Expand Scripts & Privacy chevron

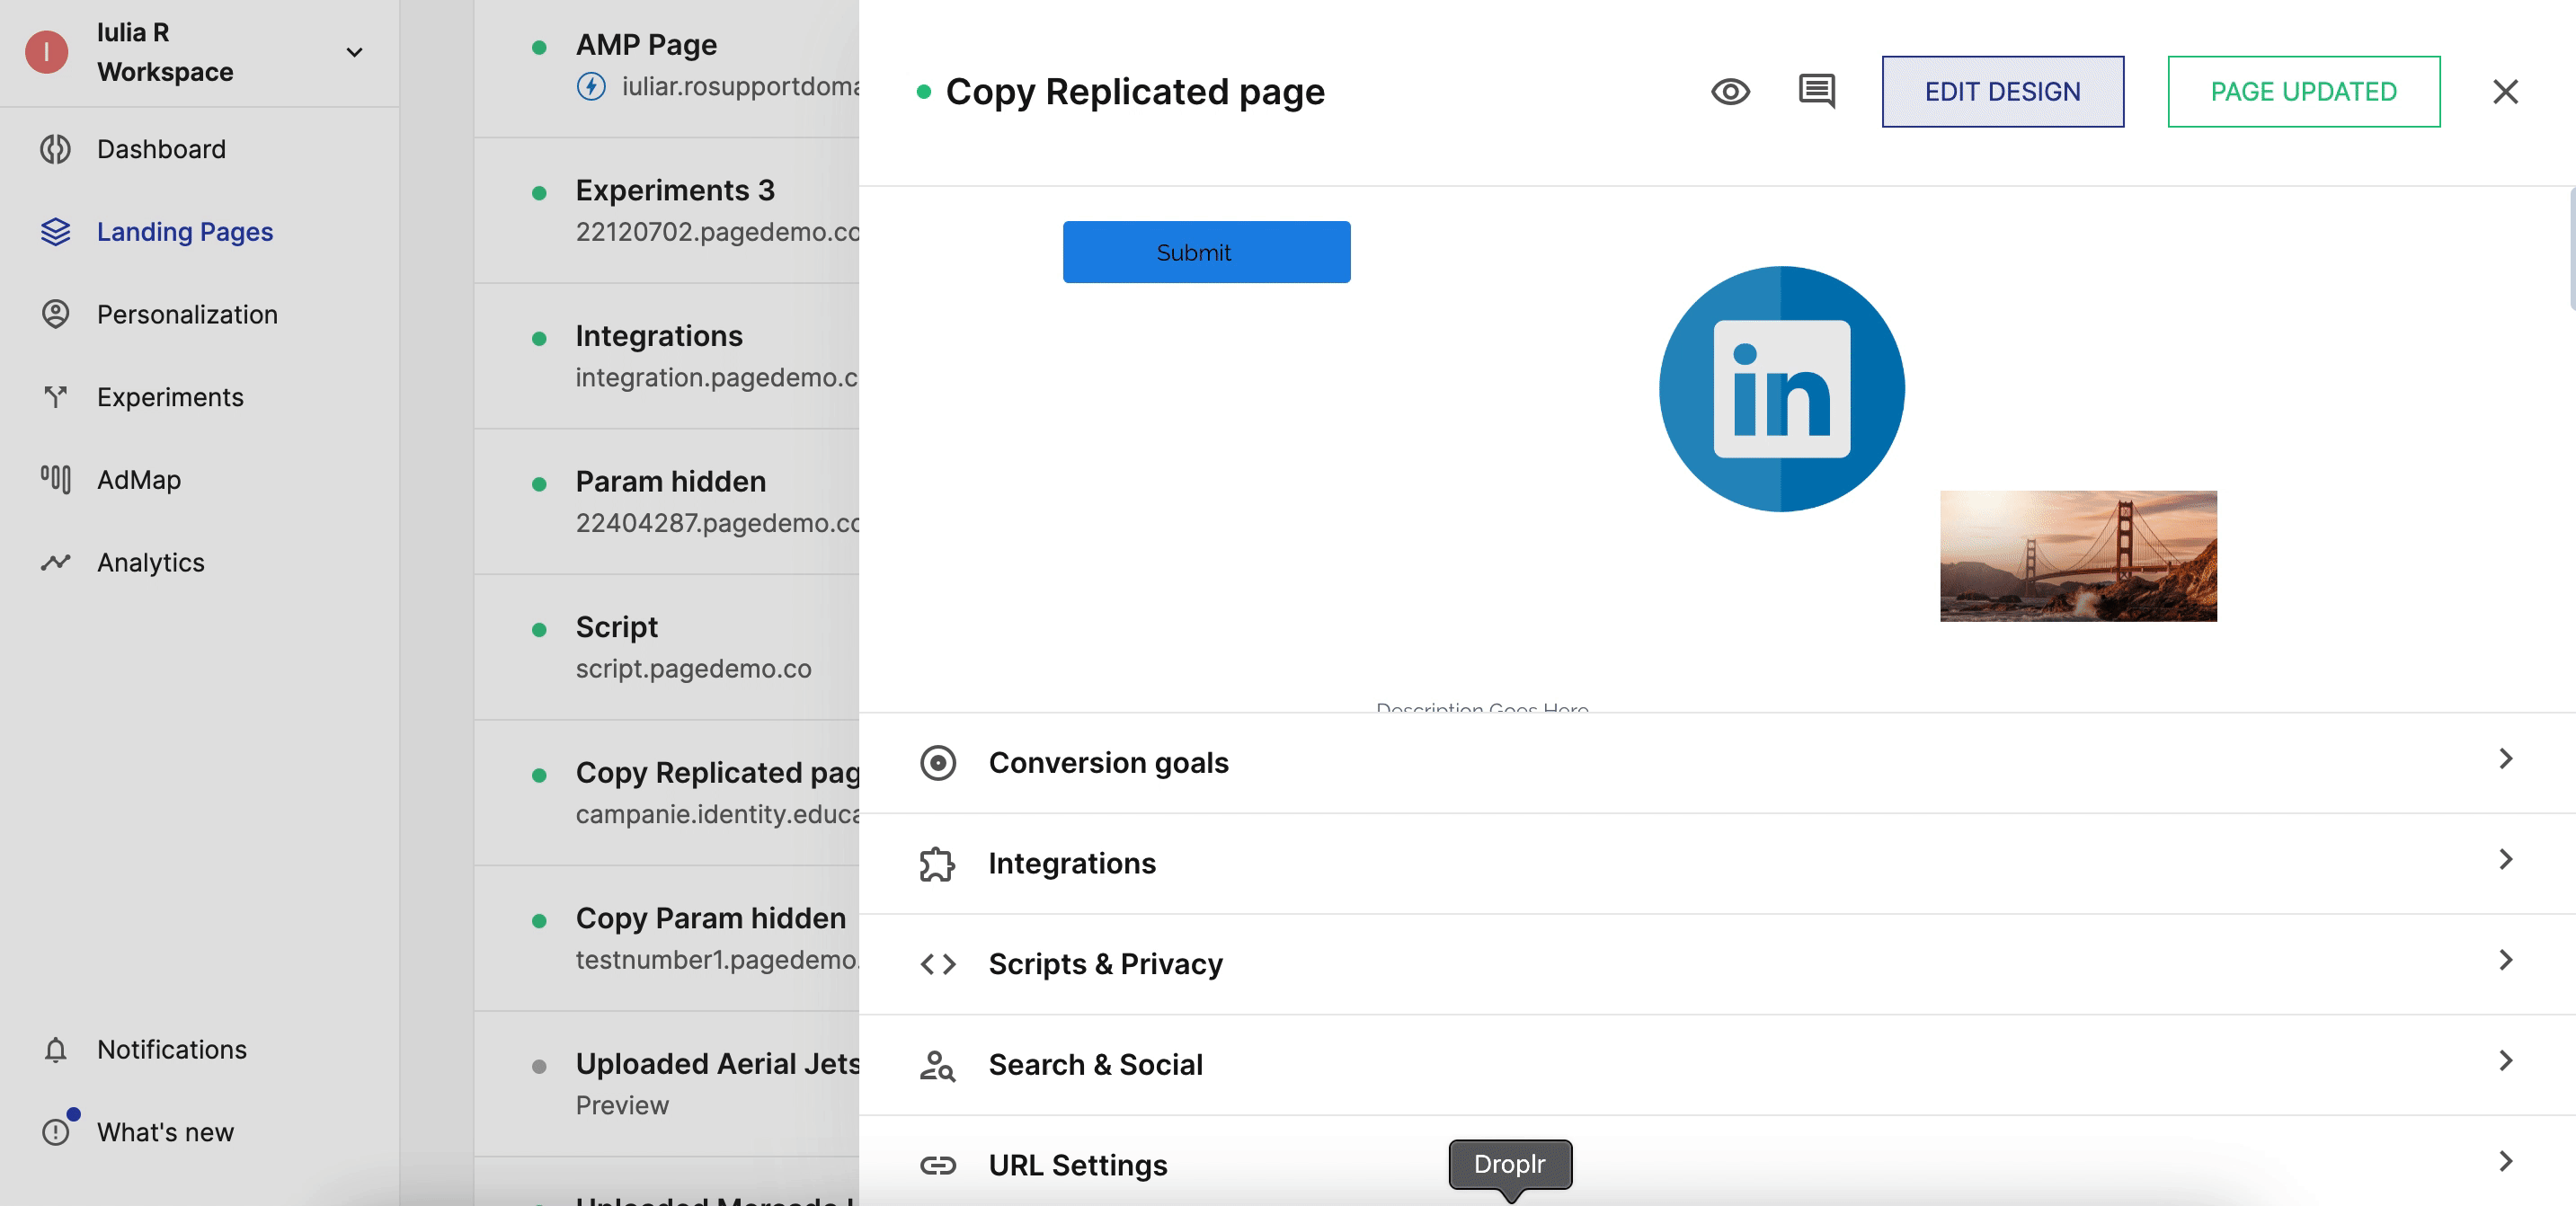click(2505, 960)
